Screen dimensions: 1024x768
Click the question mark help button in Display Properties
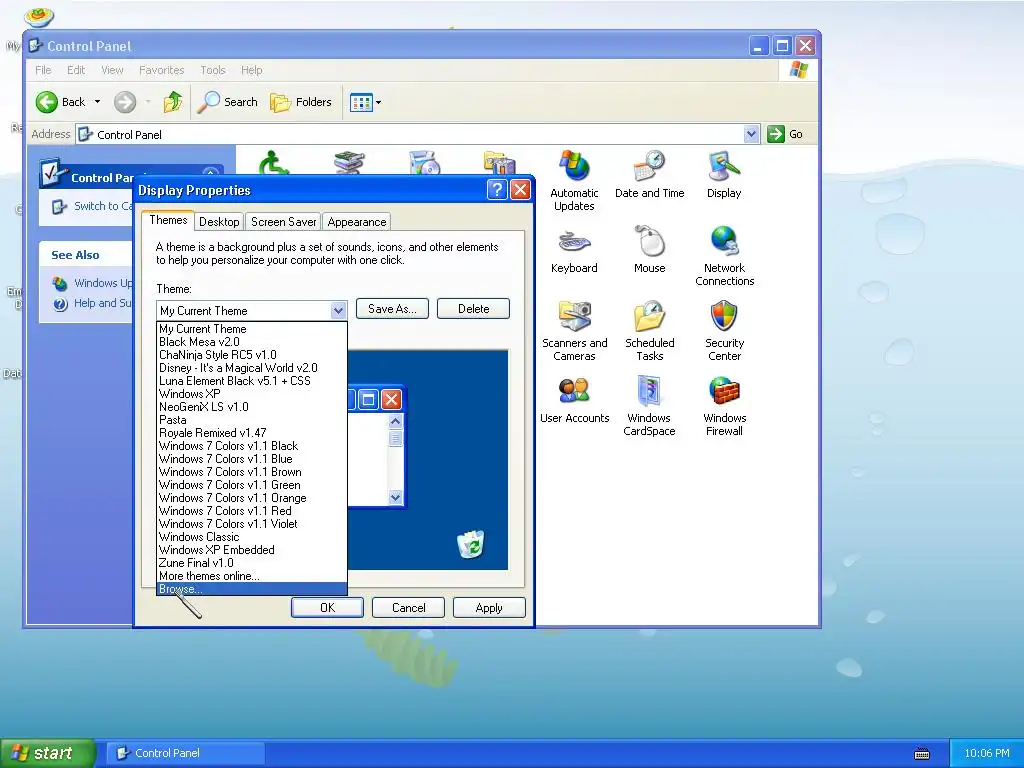[x=497, y=190]
